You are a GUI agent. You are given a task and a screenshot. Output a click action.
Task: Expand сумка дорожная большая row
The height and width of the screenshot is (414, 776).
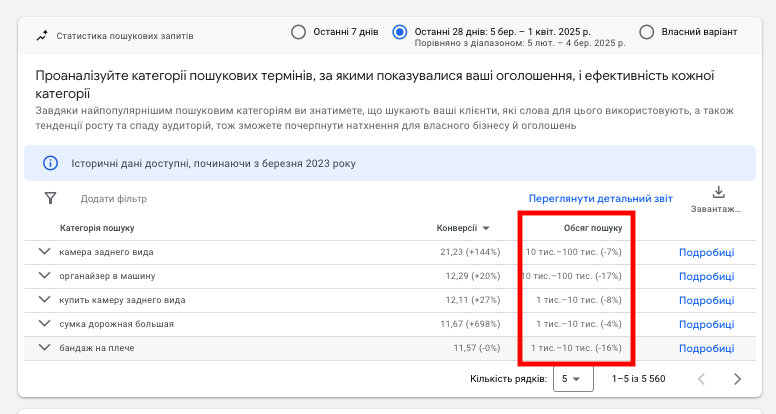pyautogui.click(x=45, y=323)
